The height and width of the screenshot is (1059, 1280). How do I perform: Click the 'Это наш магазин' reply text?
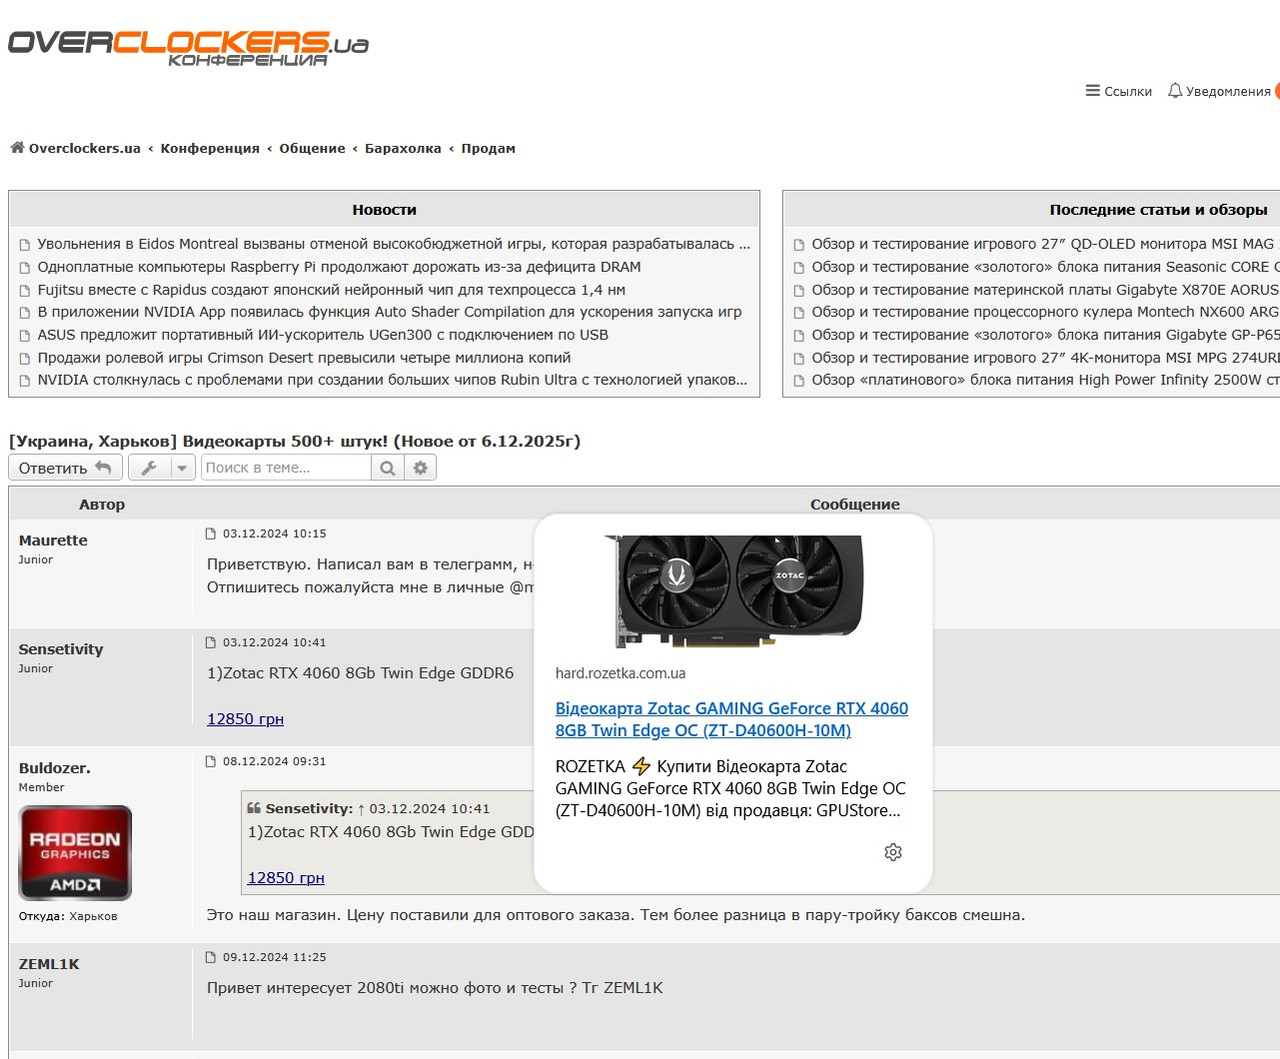coord(616,915)
